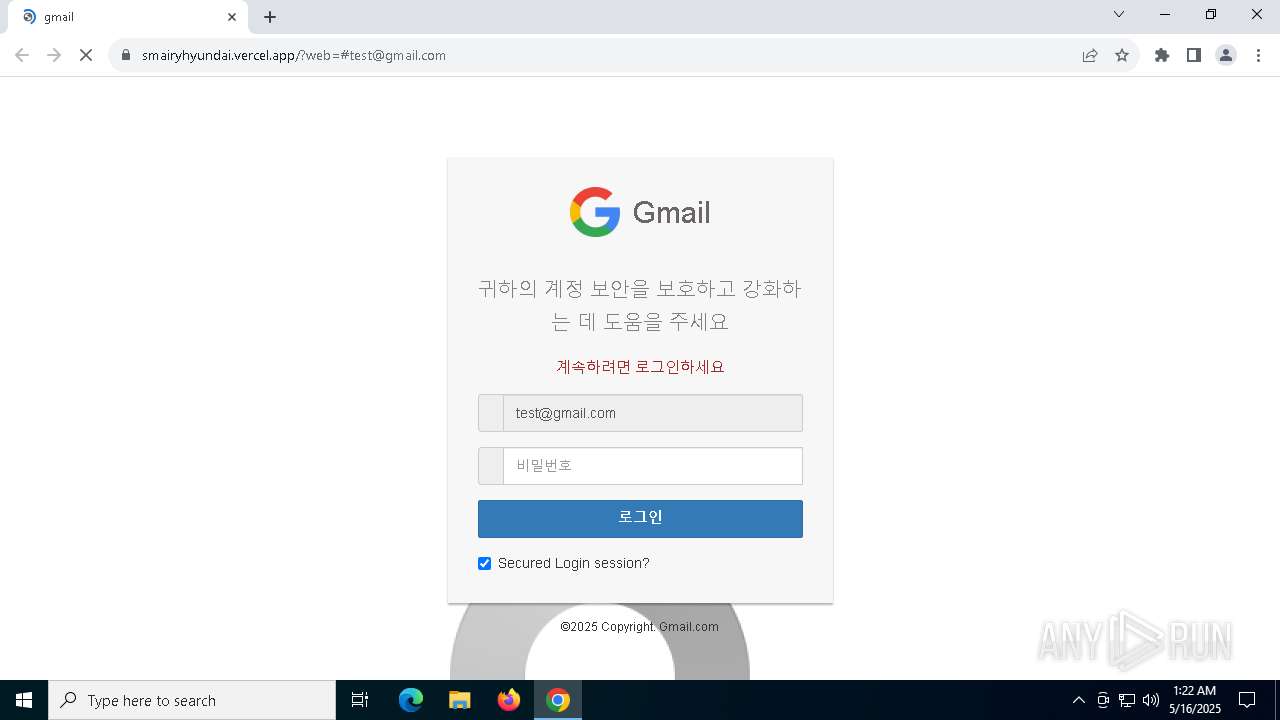Click the browser back arrow
Image resolution: width=1280 pixels, height=720 pixels.
(x=22, y=55)
